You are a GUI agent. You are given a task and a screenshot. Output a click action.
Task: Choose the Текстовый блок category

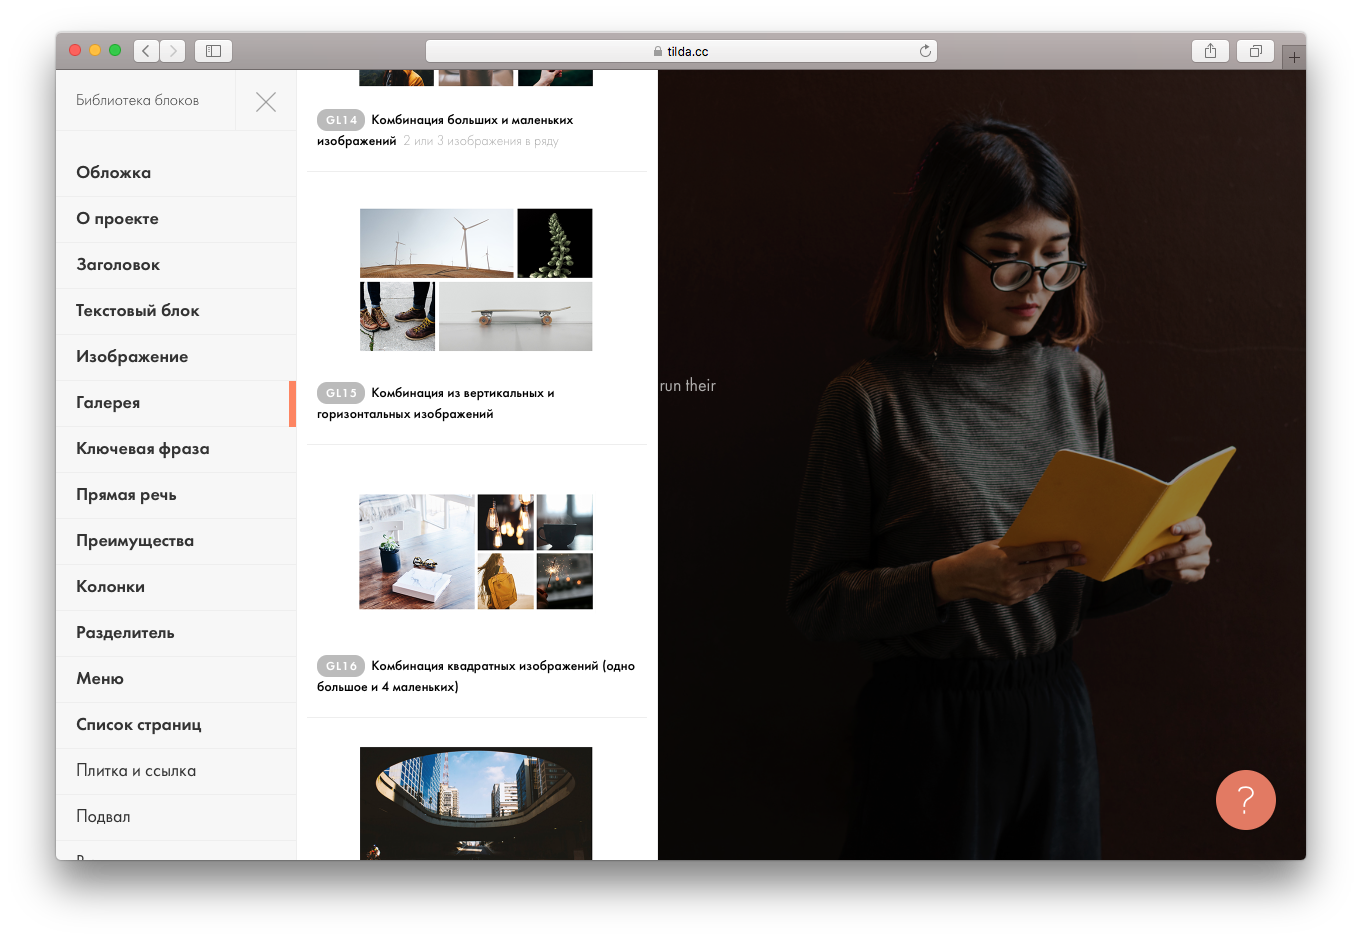click(x=138, y=311)
